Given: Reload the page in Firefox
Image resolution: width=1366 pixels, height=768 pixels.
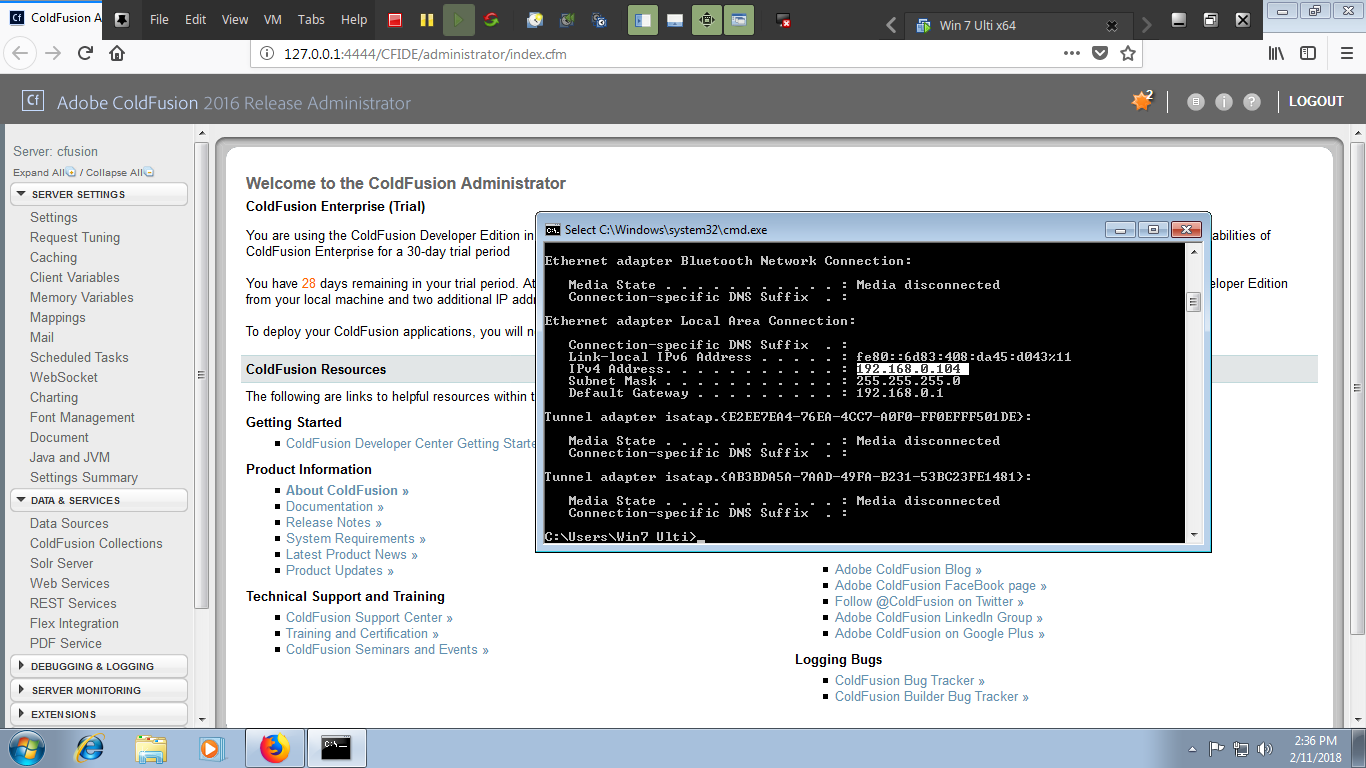Looking at the screenshot, I should pos(86,53).
